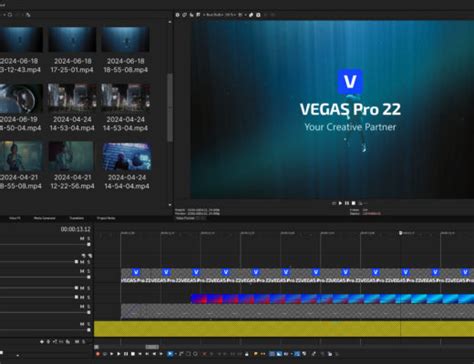Switch to the Project Notes tab
The width and height of the screenshot is (474, 364).
pos(106,218)
